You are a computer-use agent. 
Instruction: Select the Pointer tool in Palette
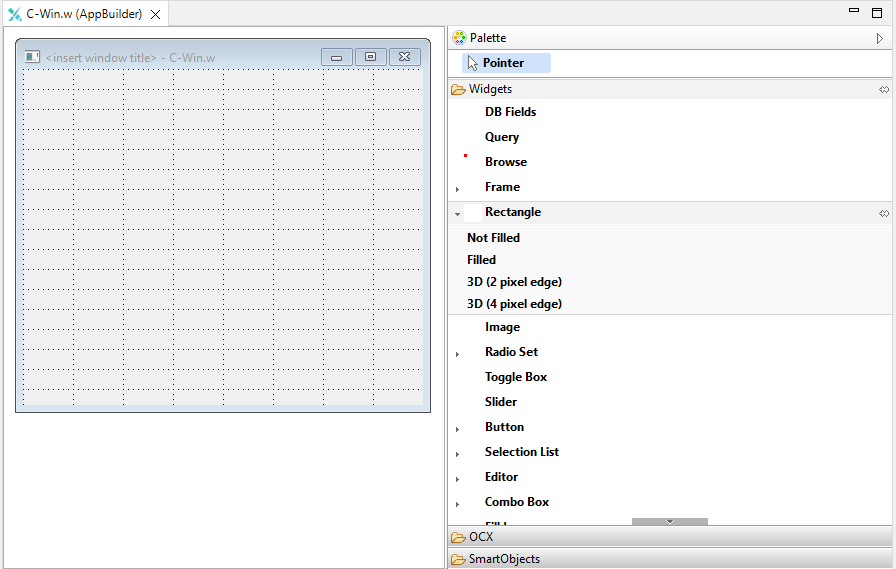(506, 63)
